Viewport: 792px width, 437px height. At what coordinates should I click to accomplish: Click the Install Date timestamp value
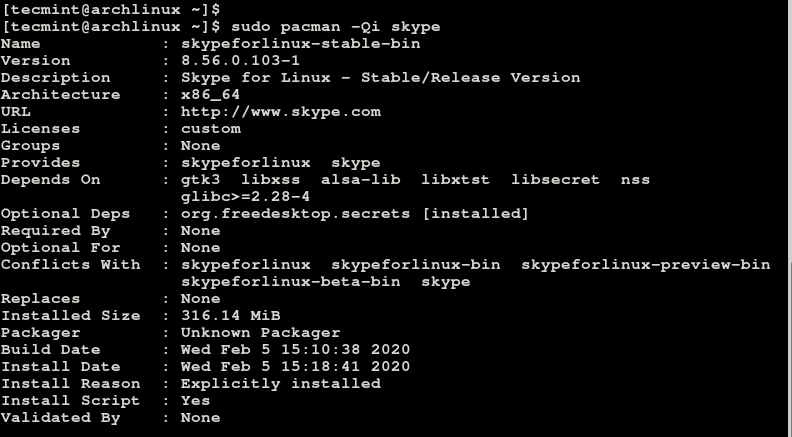tap(295, 366)
